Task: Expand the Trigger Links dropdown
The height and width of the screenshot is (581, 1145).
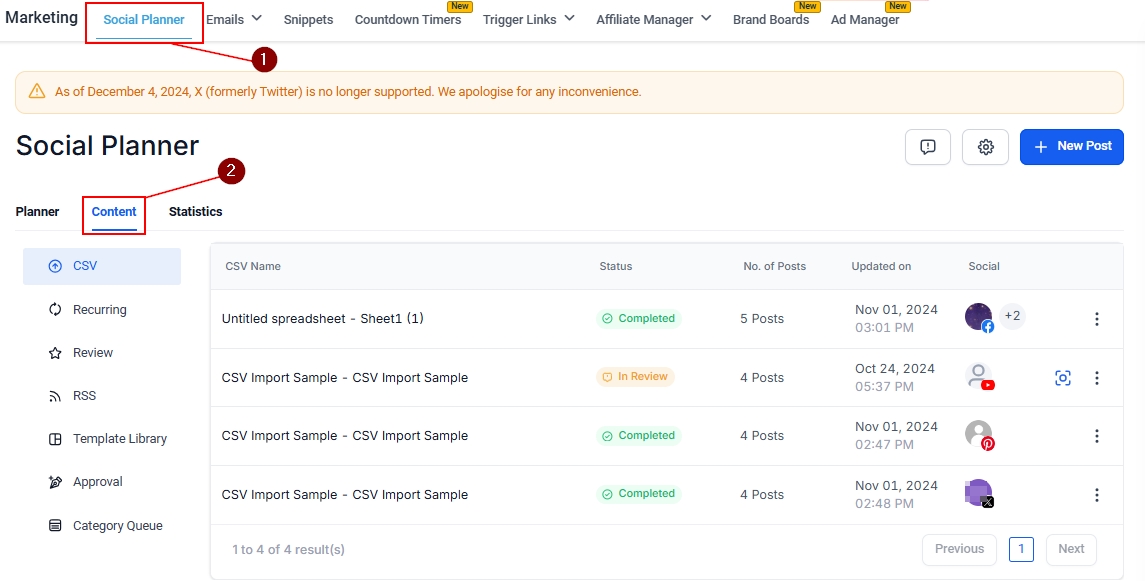Action: click(528, 19)
